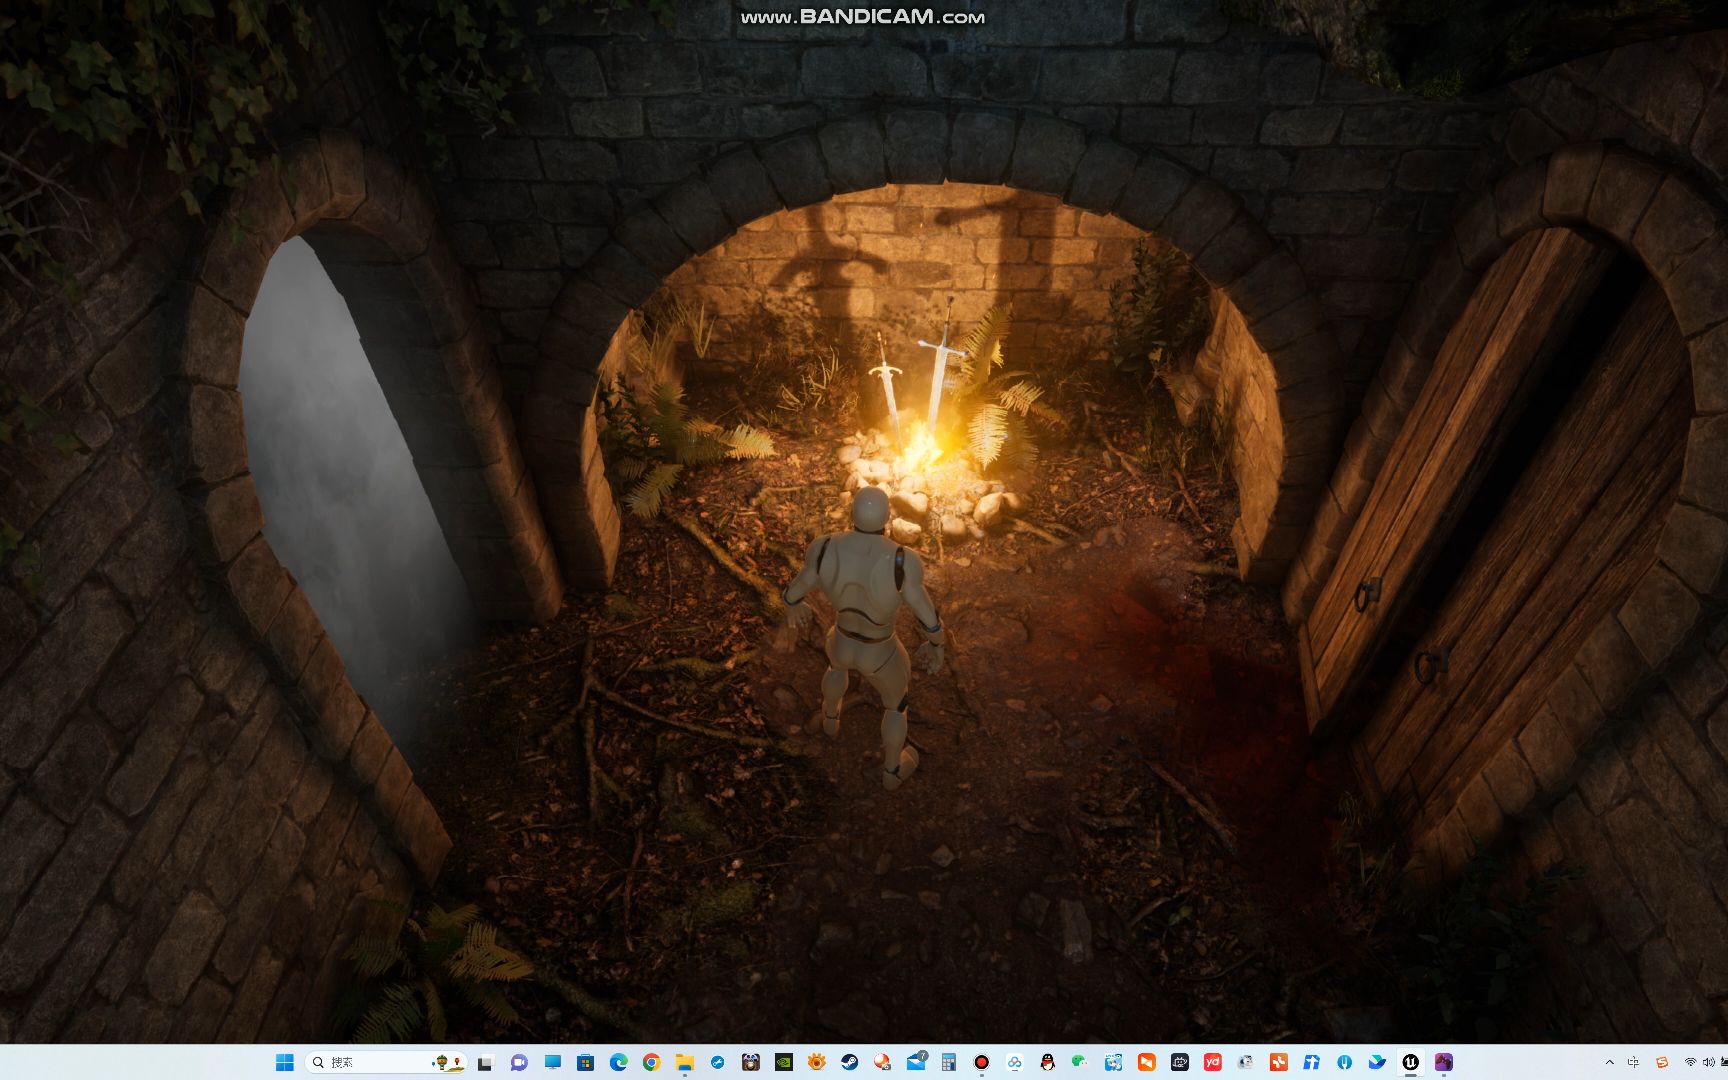Open the orange pinwheel app icon
Image resolution: width=1728 pixels, height=1080 pixels.
click(1278, 1062)
